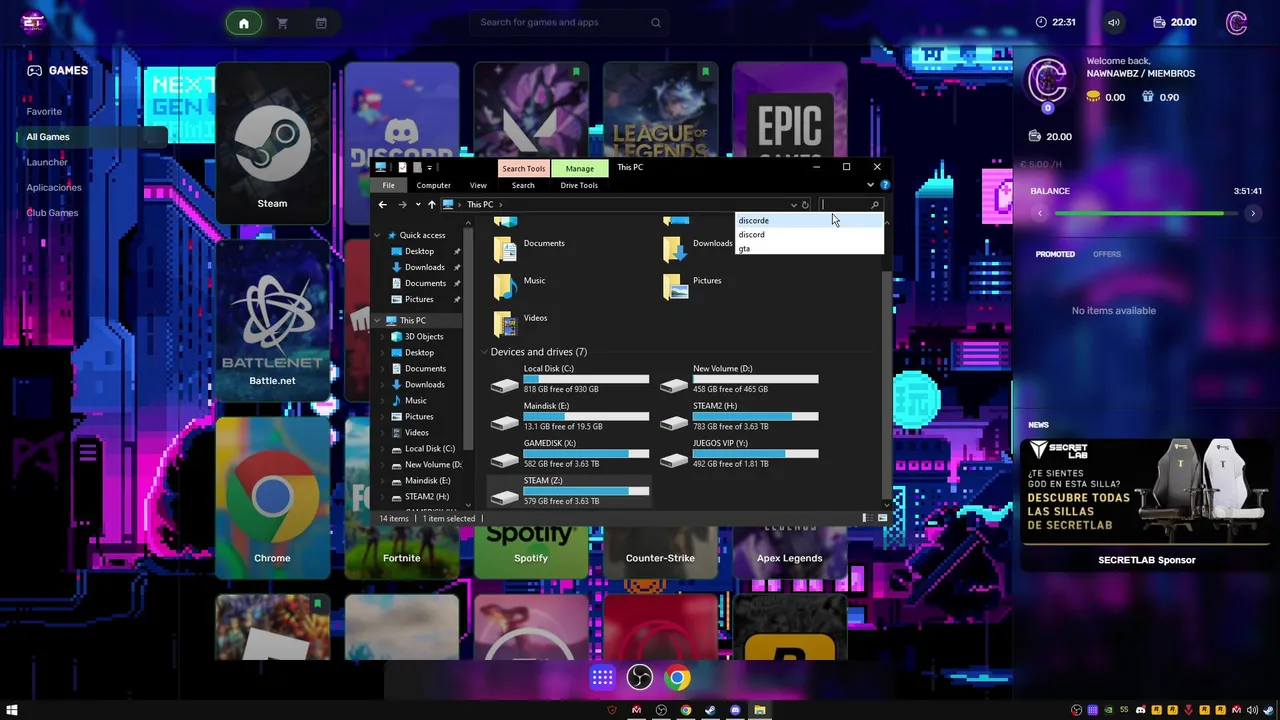Open the Pictures folder in the main pane
This screenshot has width=1280, height=720.
[692, 286]
